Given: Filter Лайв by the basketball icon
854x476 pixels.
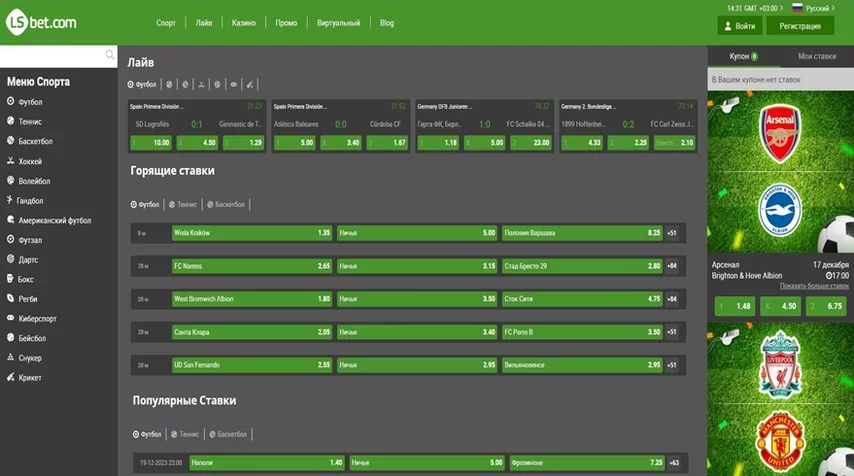Looking at the screenshot, I should [185, 84].
